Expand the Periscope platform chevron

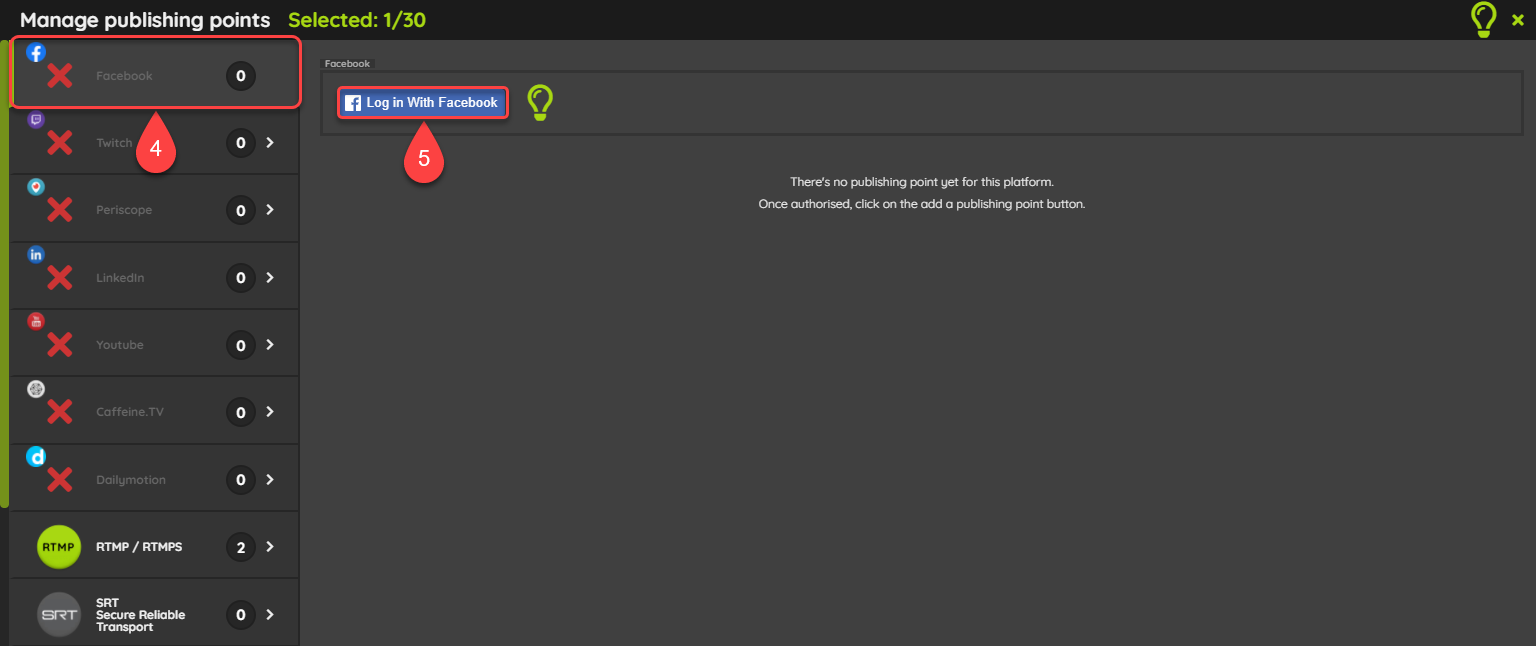tap(269, 210)
